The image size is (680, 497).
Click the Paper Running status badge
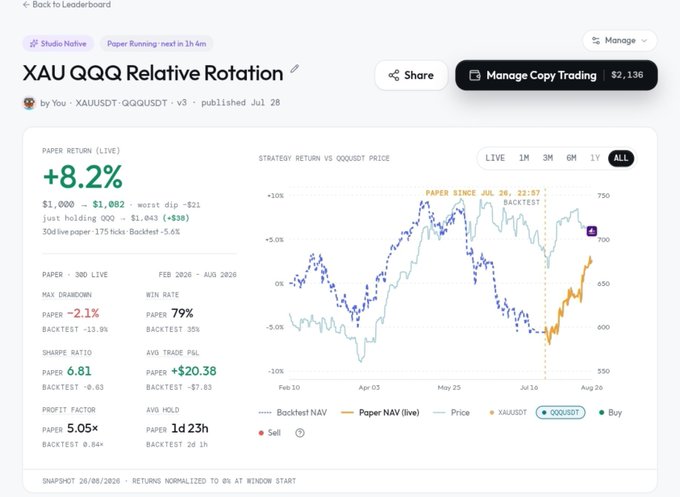(x=157, y=43)
